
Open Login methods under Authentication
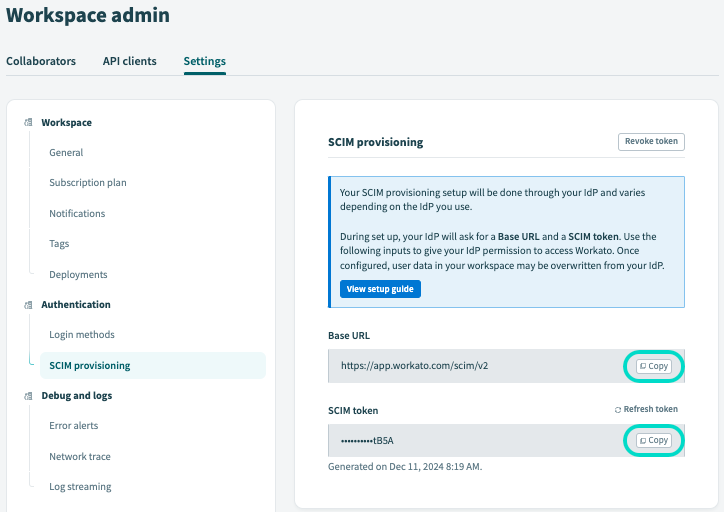click(82, 334)
